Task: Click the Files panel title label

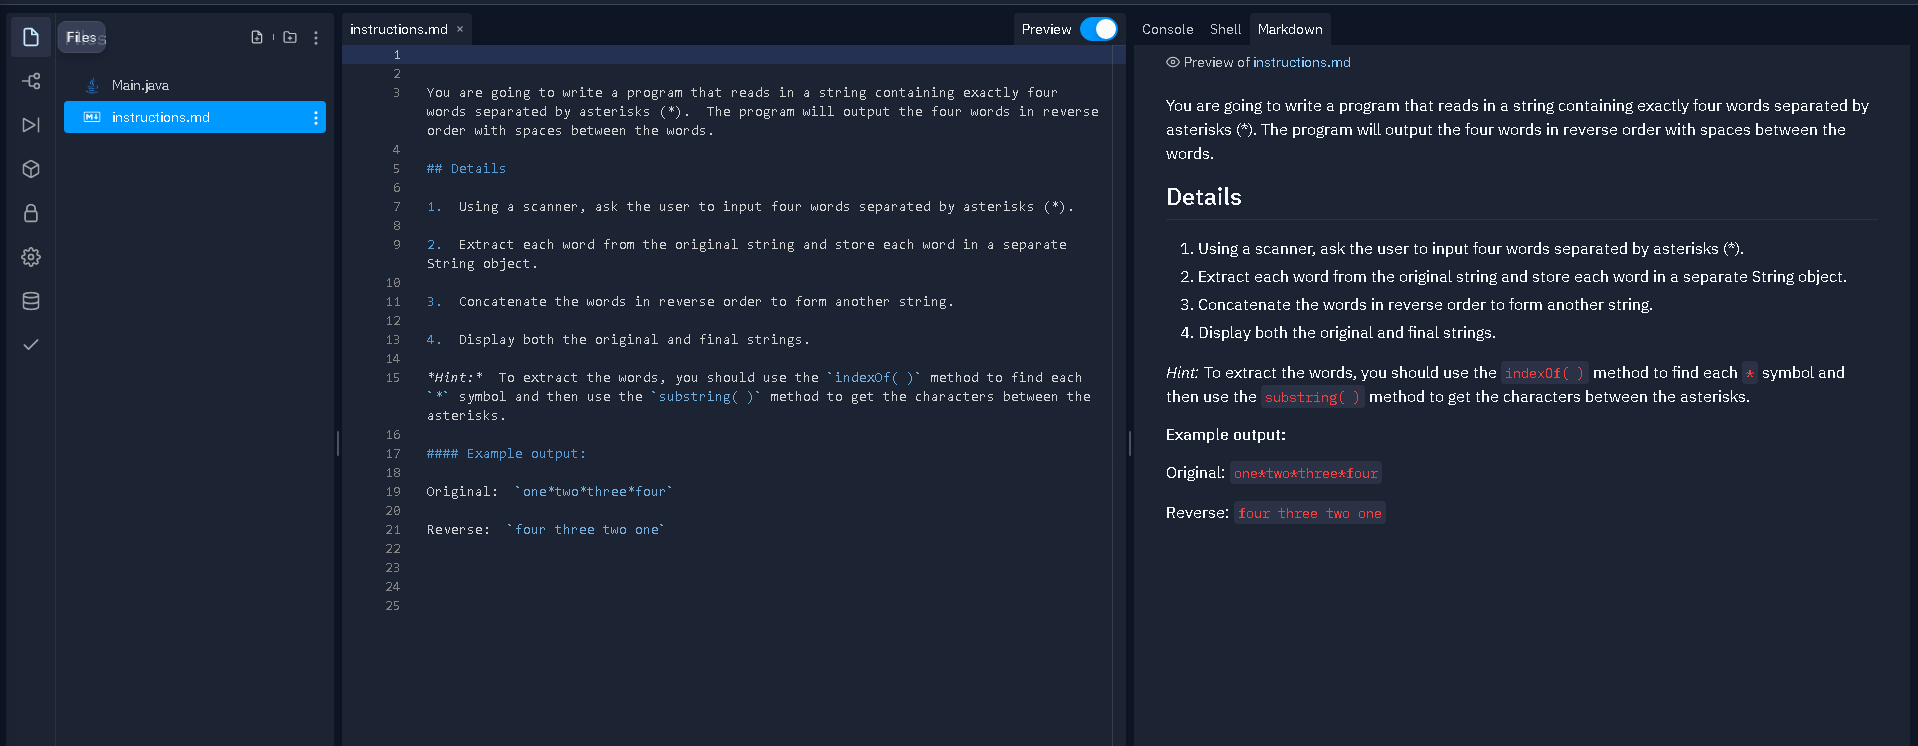Action: [81, 37]
